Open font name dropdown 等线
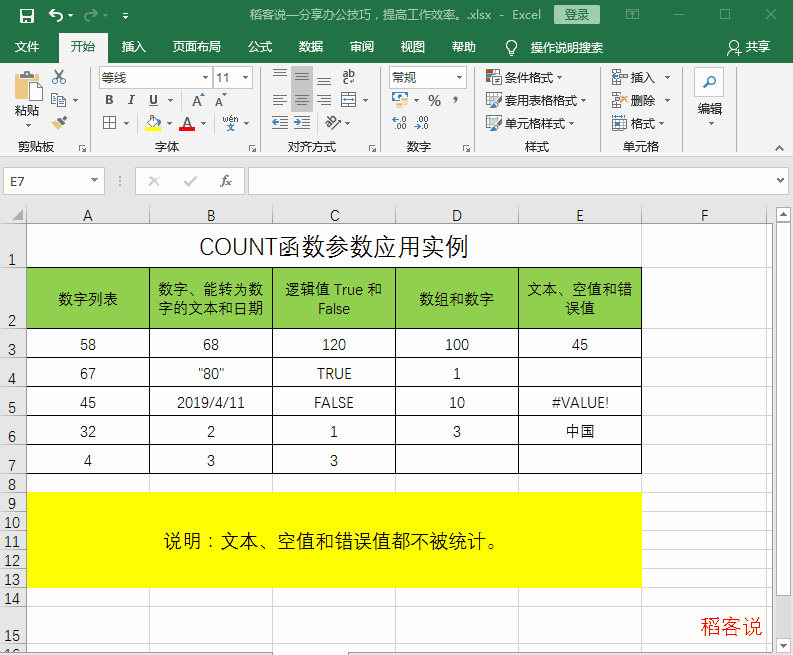This screenshot has width=793, height=655. 205,77
